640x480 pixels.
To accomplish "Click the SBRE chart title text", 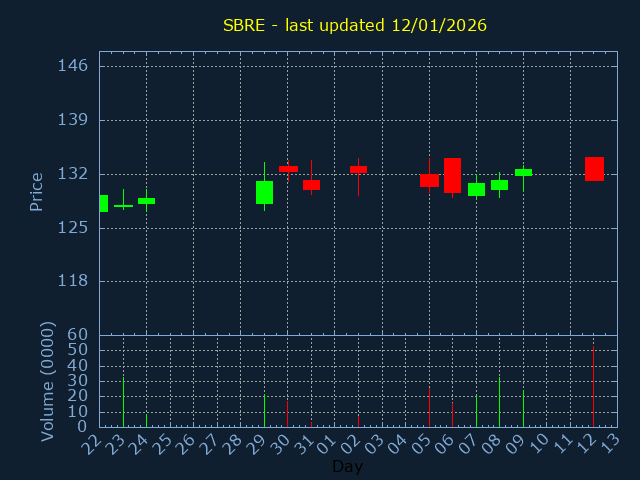I will 355,25.
